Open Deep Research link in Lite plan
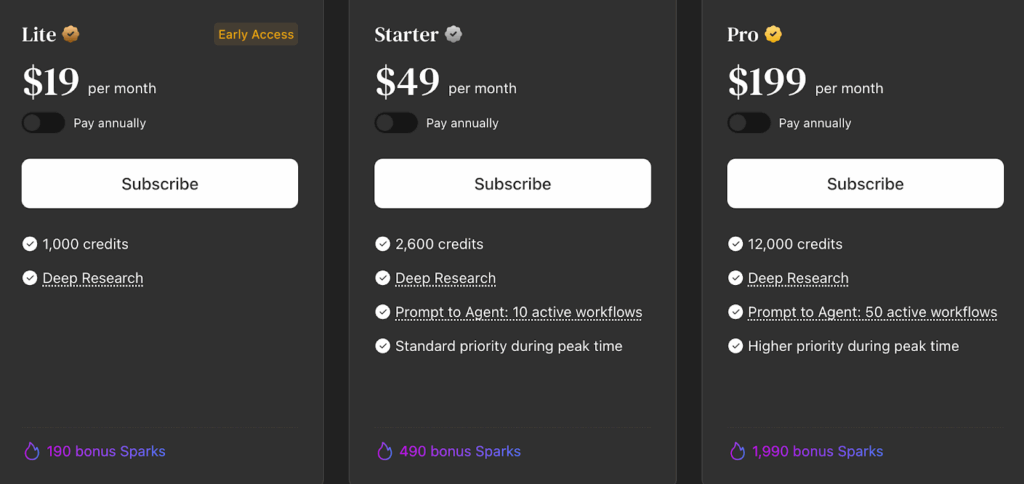1024x484 pixels. pyautogui.click(x=93, y=278)
